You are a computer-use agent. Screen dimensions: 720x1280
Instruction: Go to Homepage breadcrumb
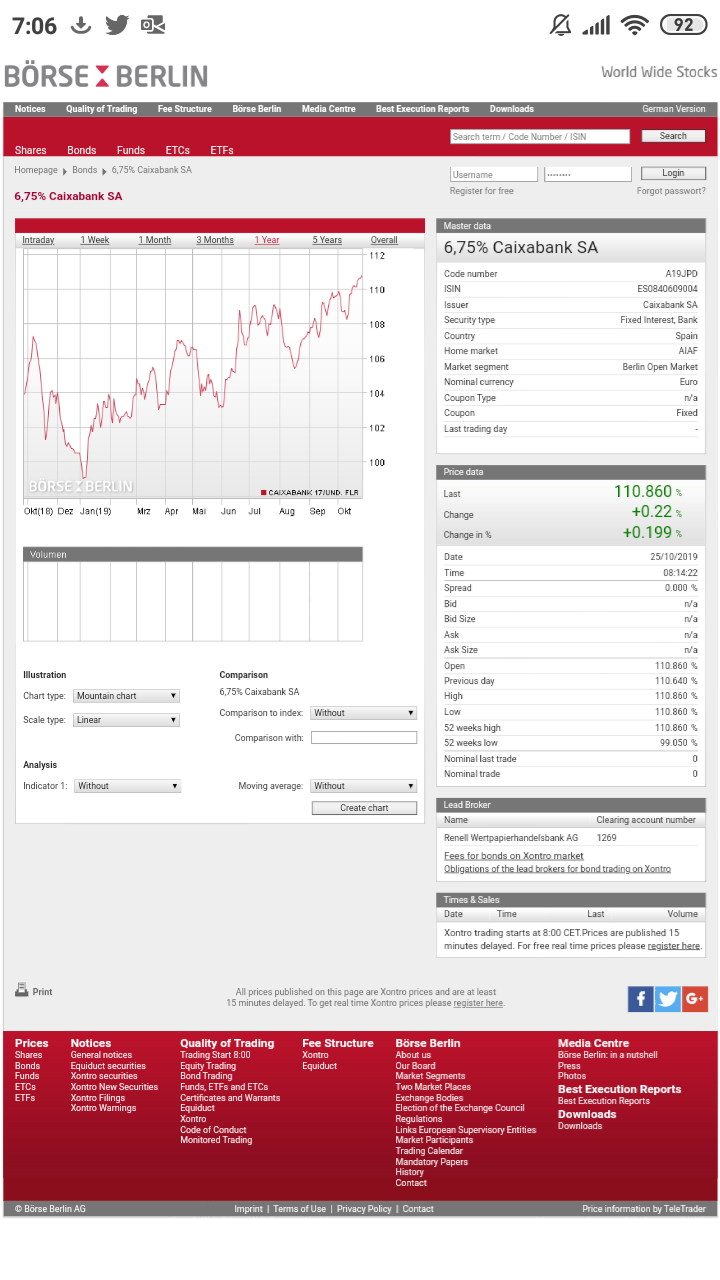(36, 170)
